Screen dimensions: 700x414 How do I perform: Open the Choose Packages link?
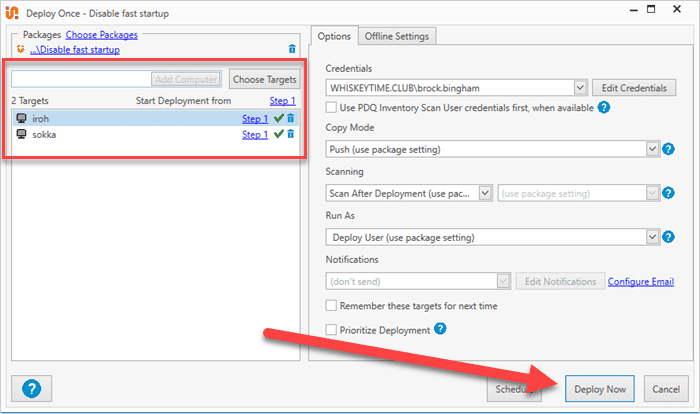(x=101, y=34)
